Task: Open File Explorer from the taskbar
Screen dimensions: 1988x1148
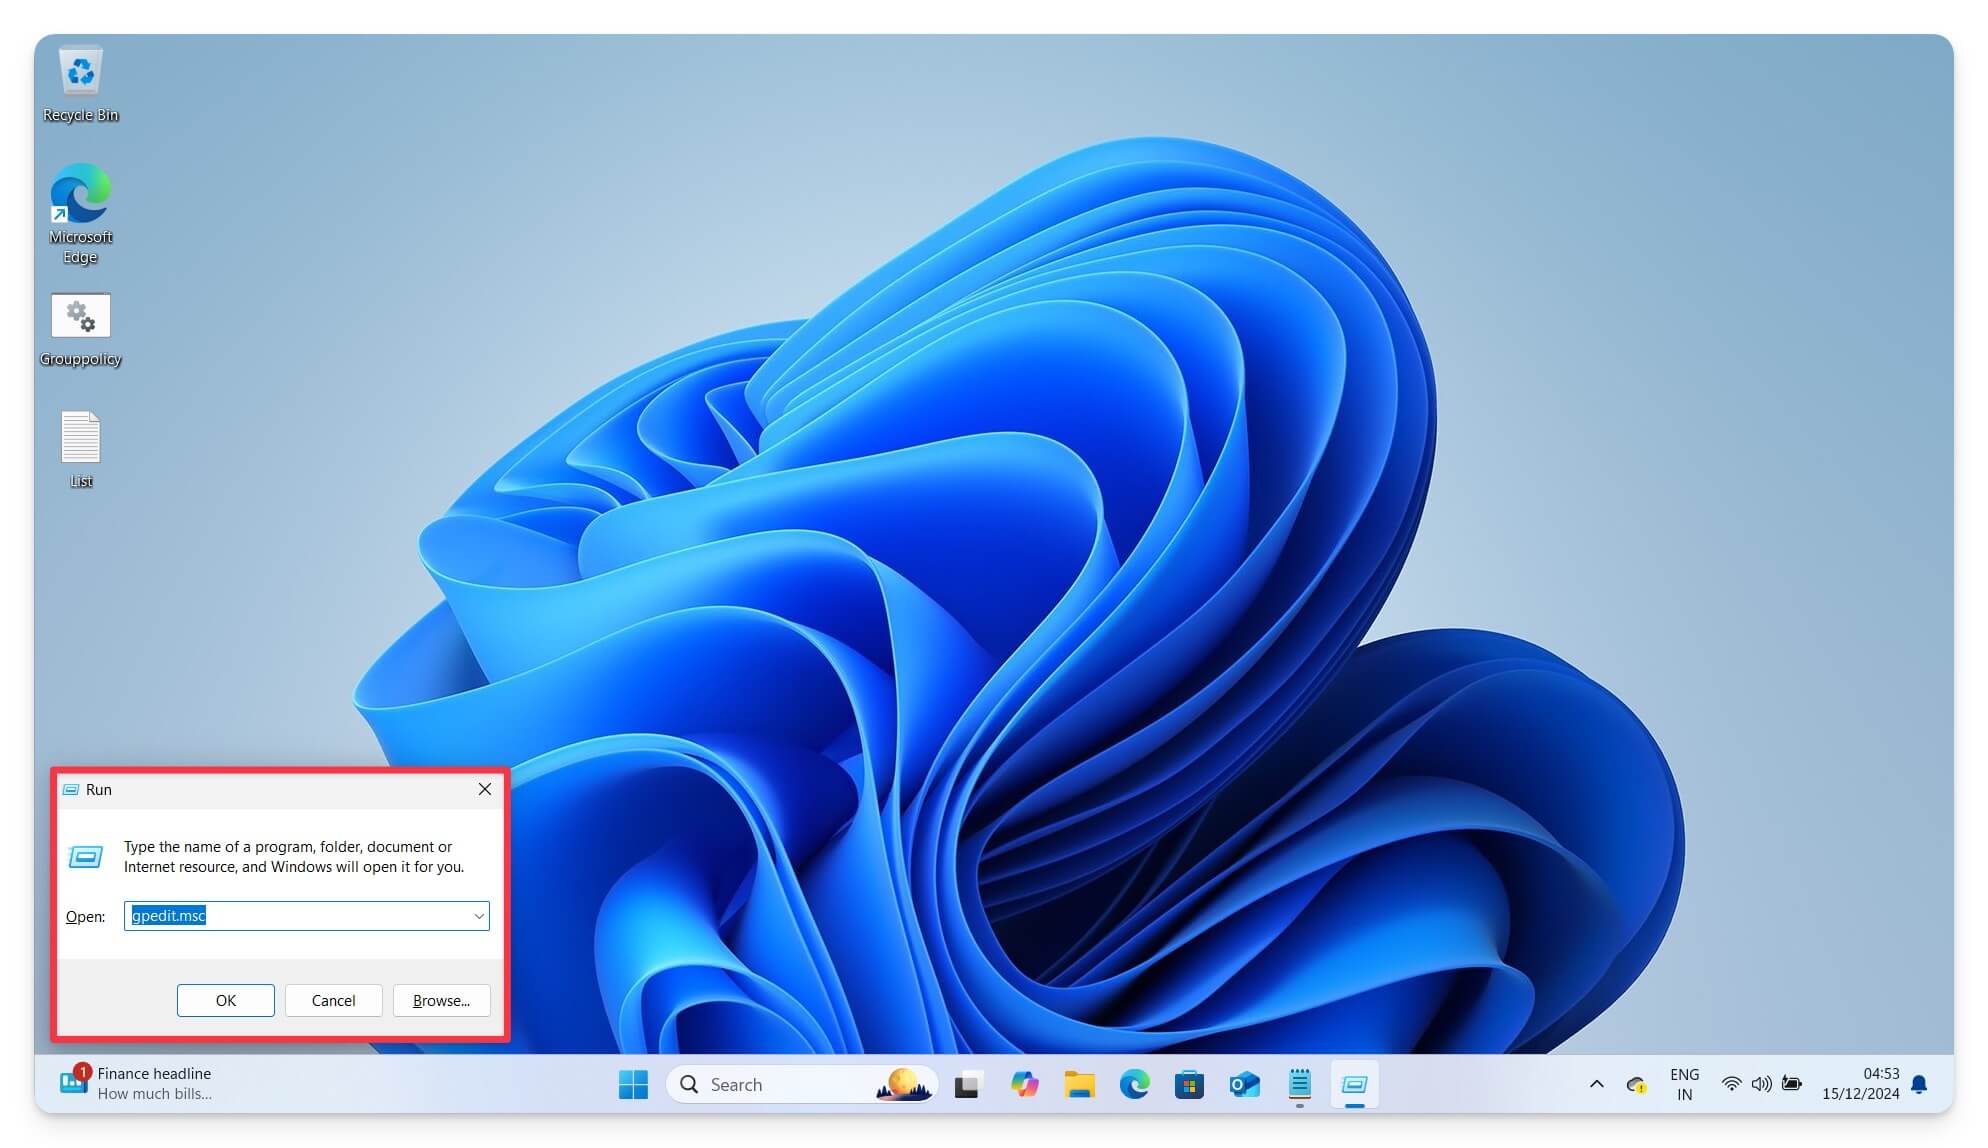Action: 1079,1084
